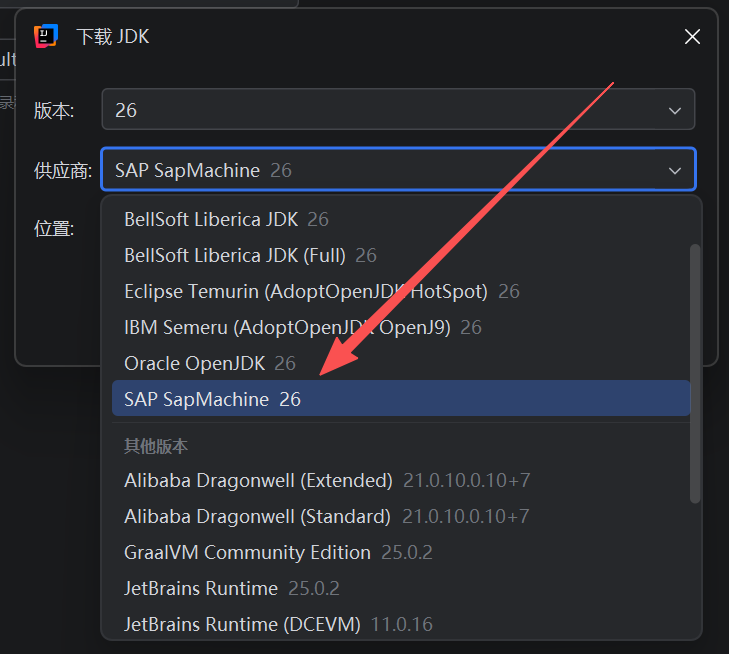
Task: Select Eclipse Temurin (AdoptOpenJDK HotSpot) 26
Action: click(321, 291)
